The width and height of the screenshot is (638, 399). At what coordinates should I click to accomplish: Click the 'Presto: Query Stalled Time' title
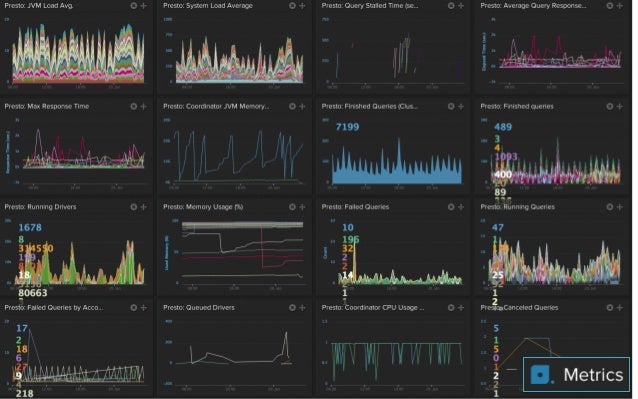[x=370, y=6]
